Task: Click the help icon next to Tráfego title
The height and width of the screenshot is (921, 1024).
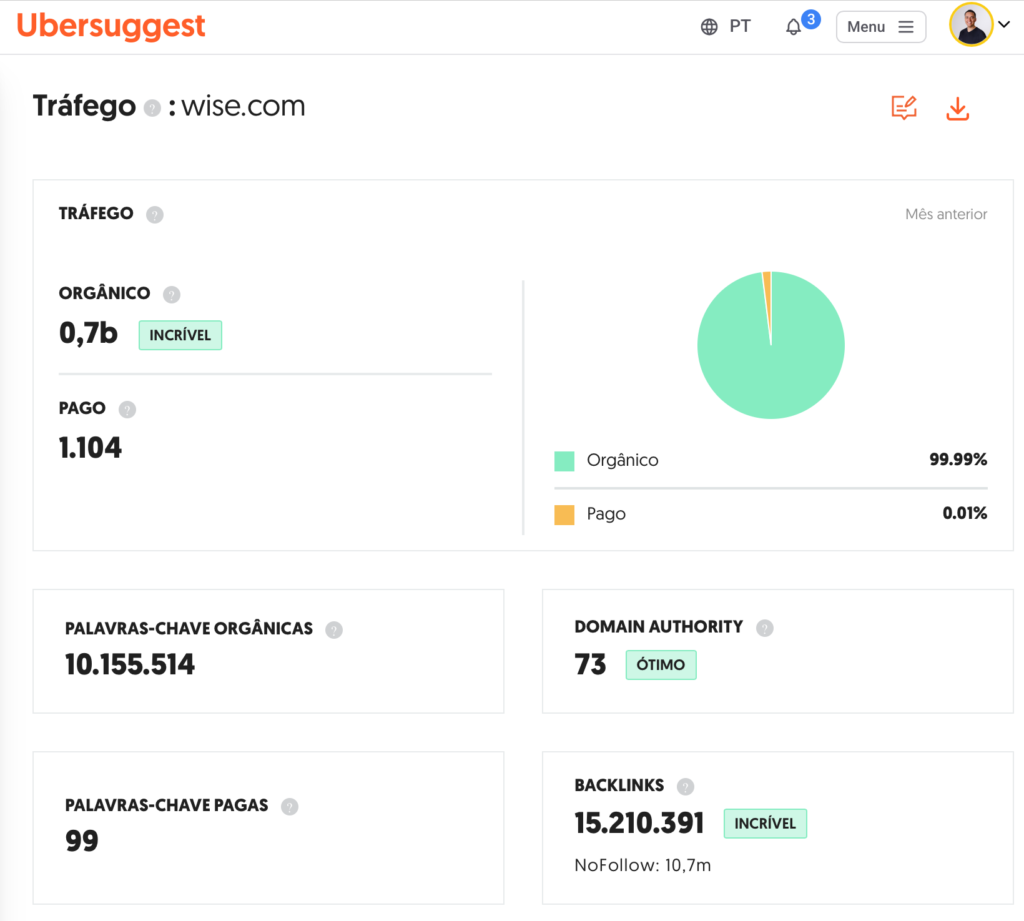Action: (x=152, y=108)
